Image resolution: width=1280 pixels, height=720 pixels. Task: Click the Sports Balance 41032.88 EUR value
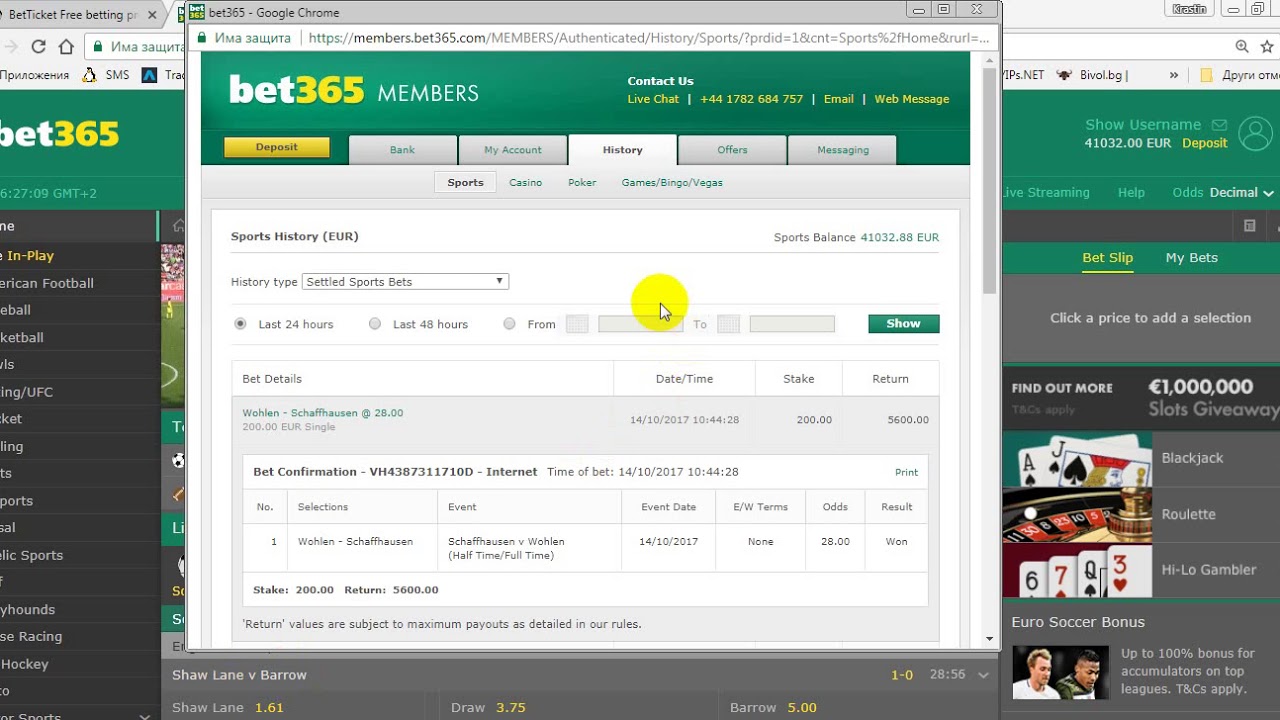[900, 238]
